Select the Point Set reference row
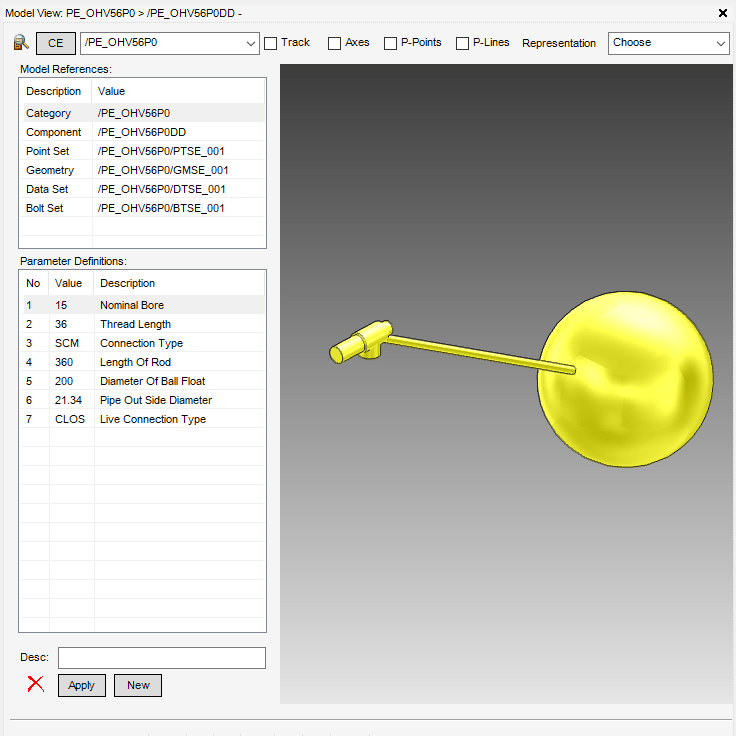The height and width of the screenshot is (736, 736). pos(143,151)
